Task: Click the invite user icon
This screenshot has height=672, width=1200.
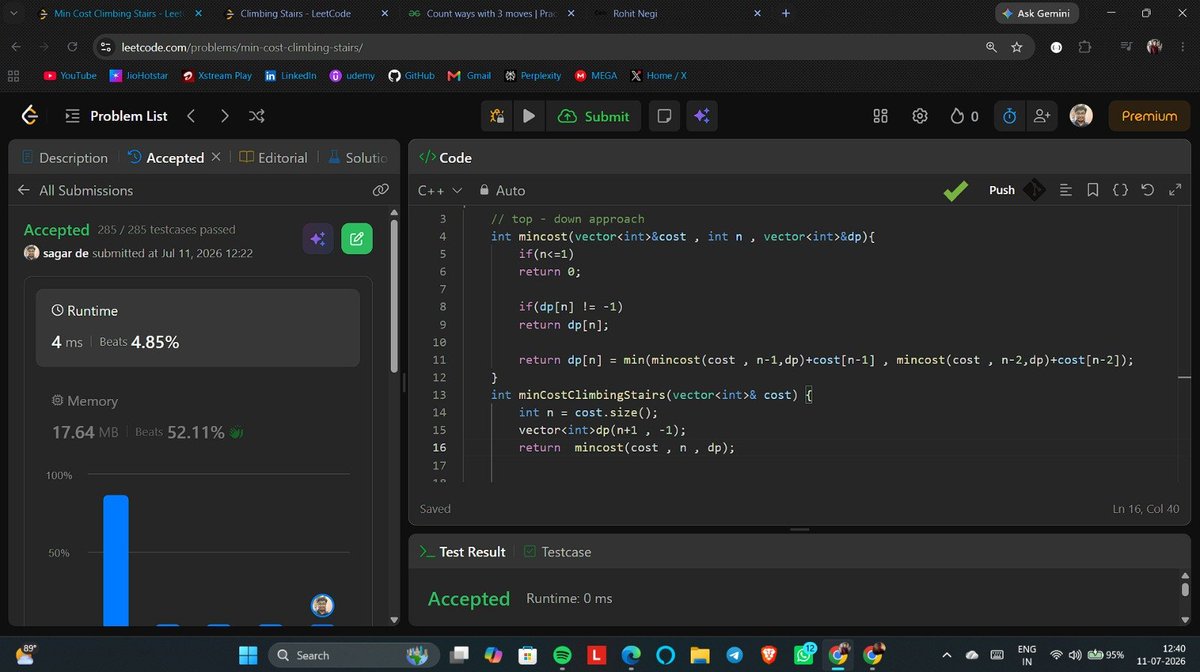Action: pyautogui.click(x=1042, y=116)
